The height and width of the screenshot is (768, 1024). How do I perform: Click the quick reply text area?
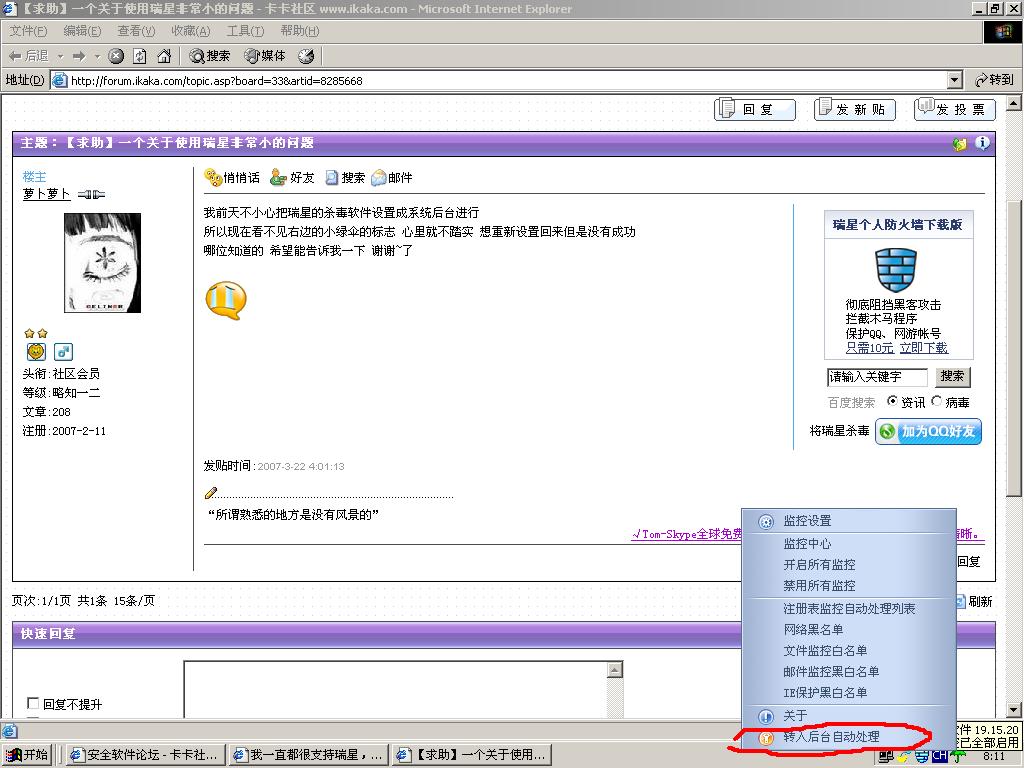pos(396,690)
